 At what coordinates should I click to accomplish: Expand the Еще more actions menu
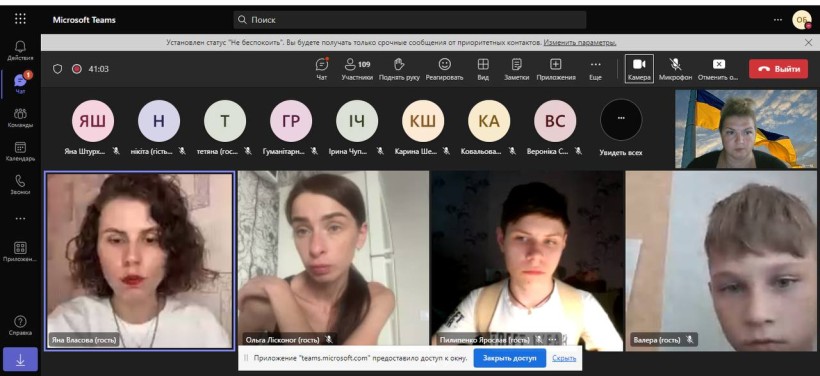pyautogui.click(x=595, y=69)
